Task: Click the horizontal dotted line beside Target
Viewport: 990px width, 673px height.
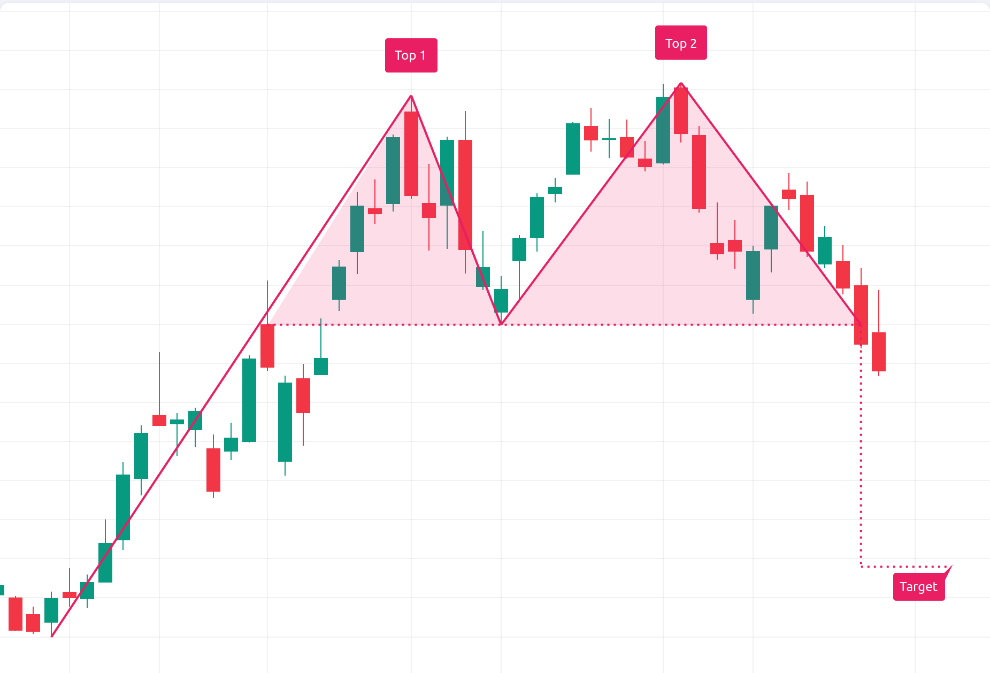Action: [x=905, y=567]
